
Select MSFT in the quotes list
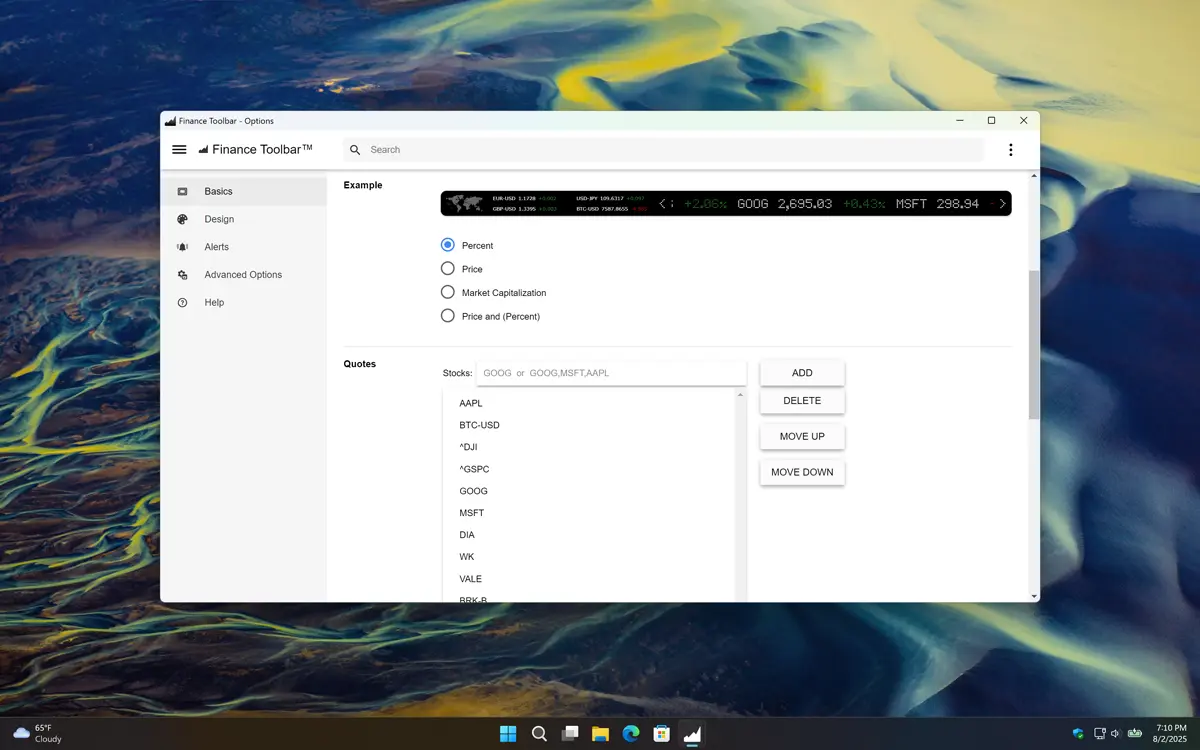pyautogui.click(x=589, y=513)
